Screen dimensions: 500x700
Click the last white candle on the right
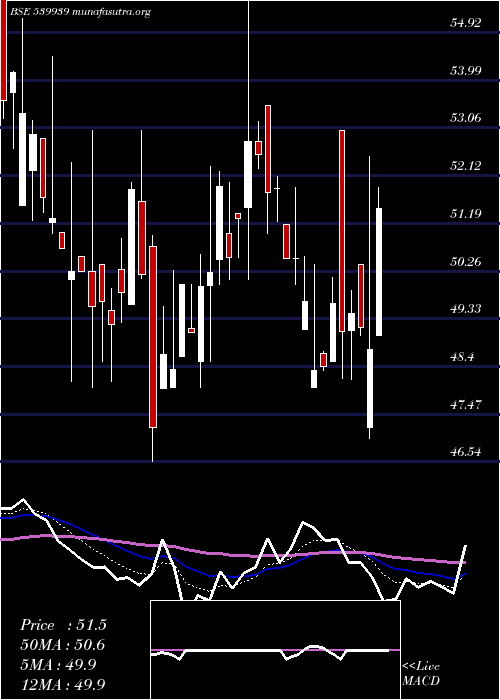(379, 271)
